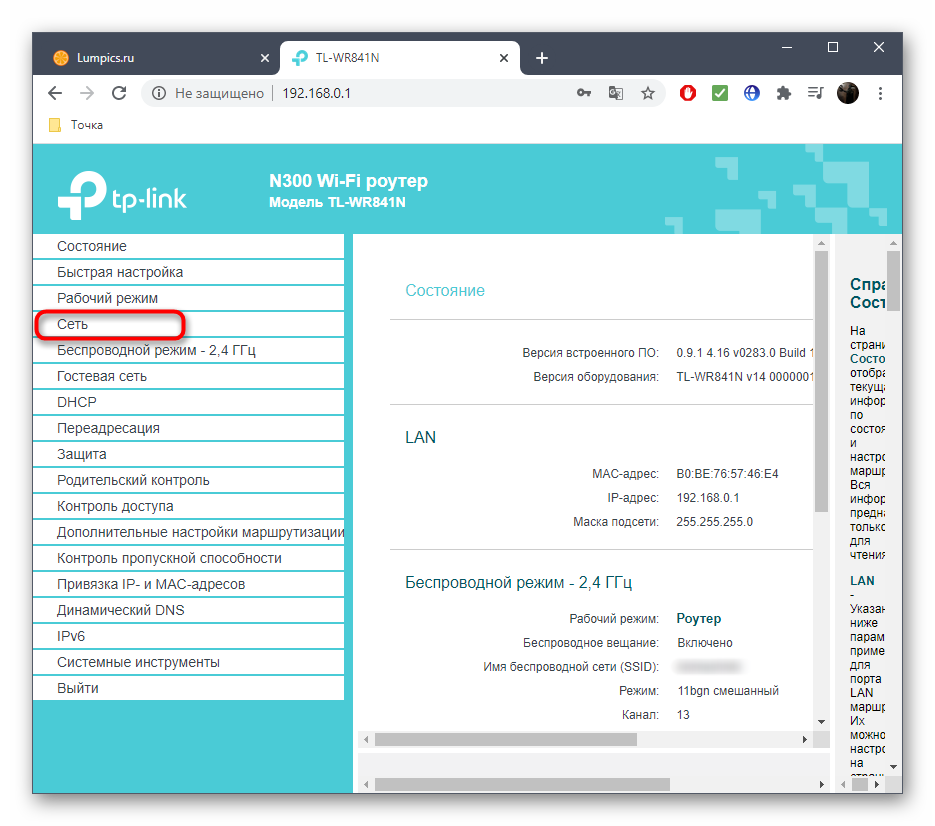Open Беспроводной режим - 2,4 ГГц menu
Image resolution: width=935 pixels, height=826 pixels.
tap(188, 350)
